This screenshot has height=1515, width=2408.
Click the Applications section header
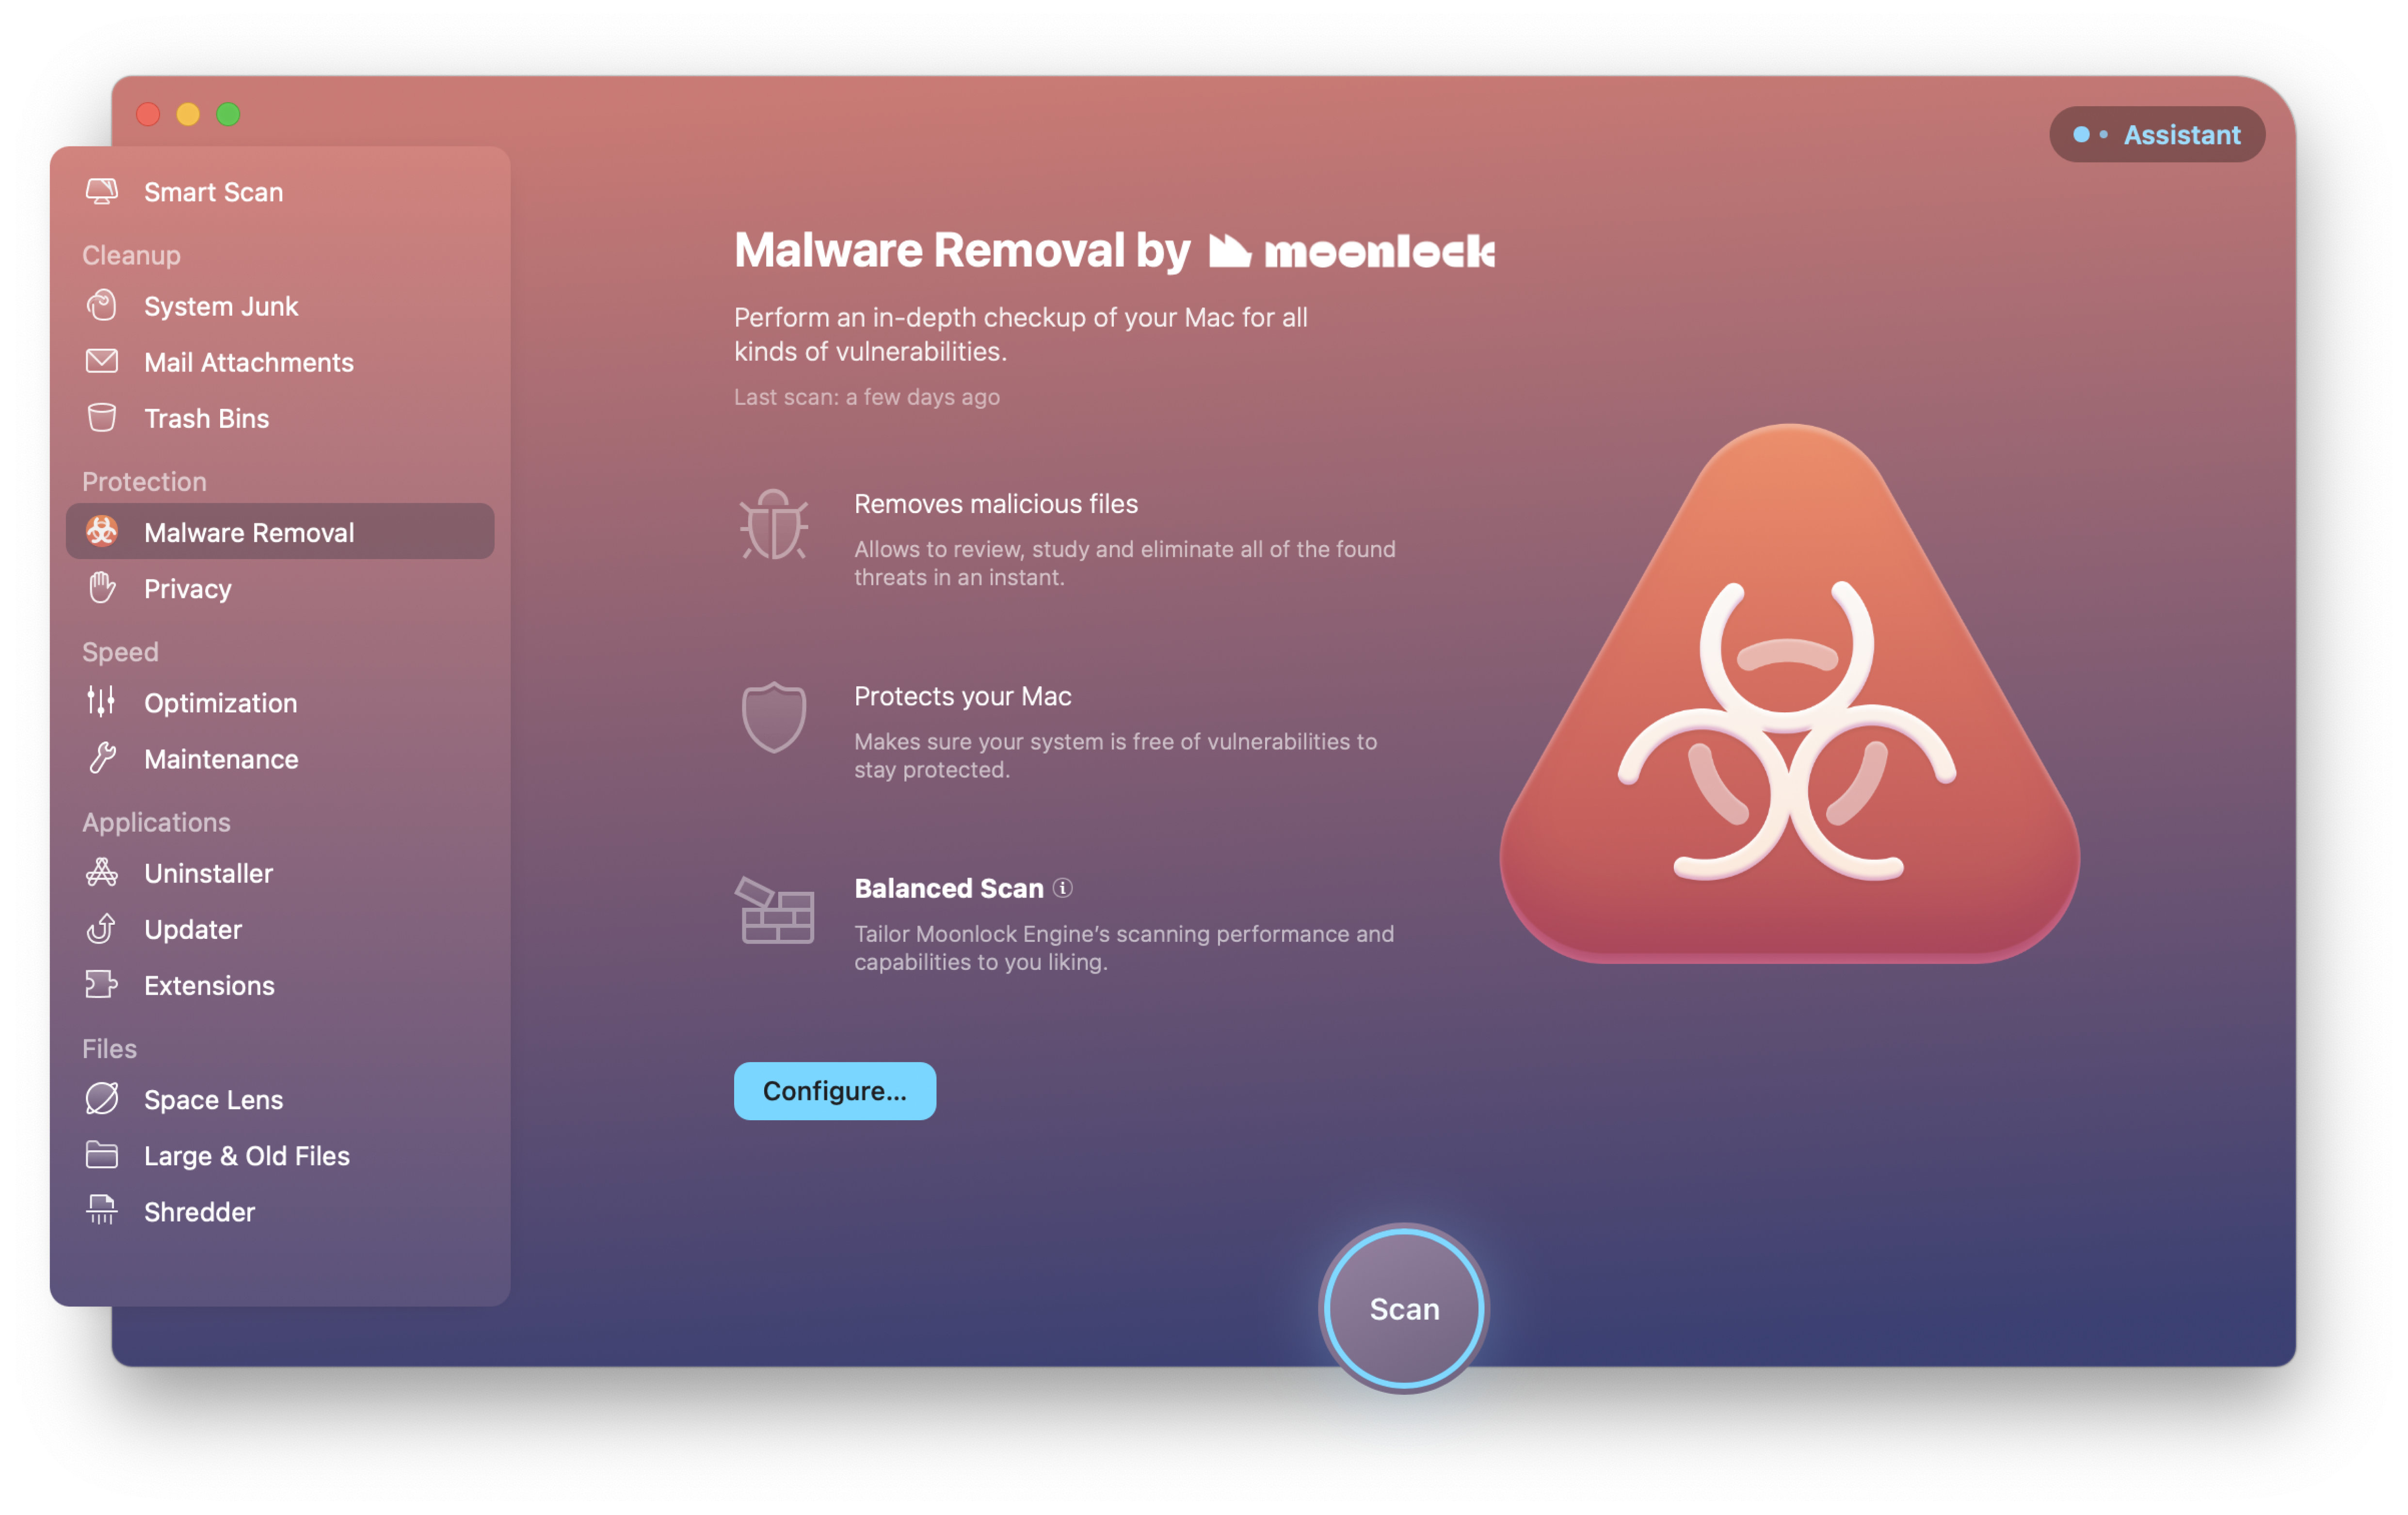click(x=156, y=822)
